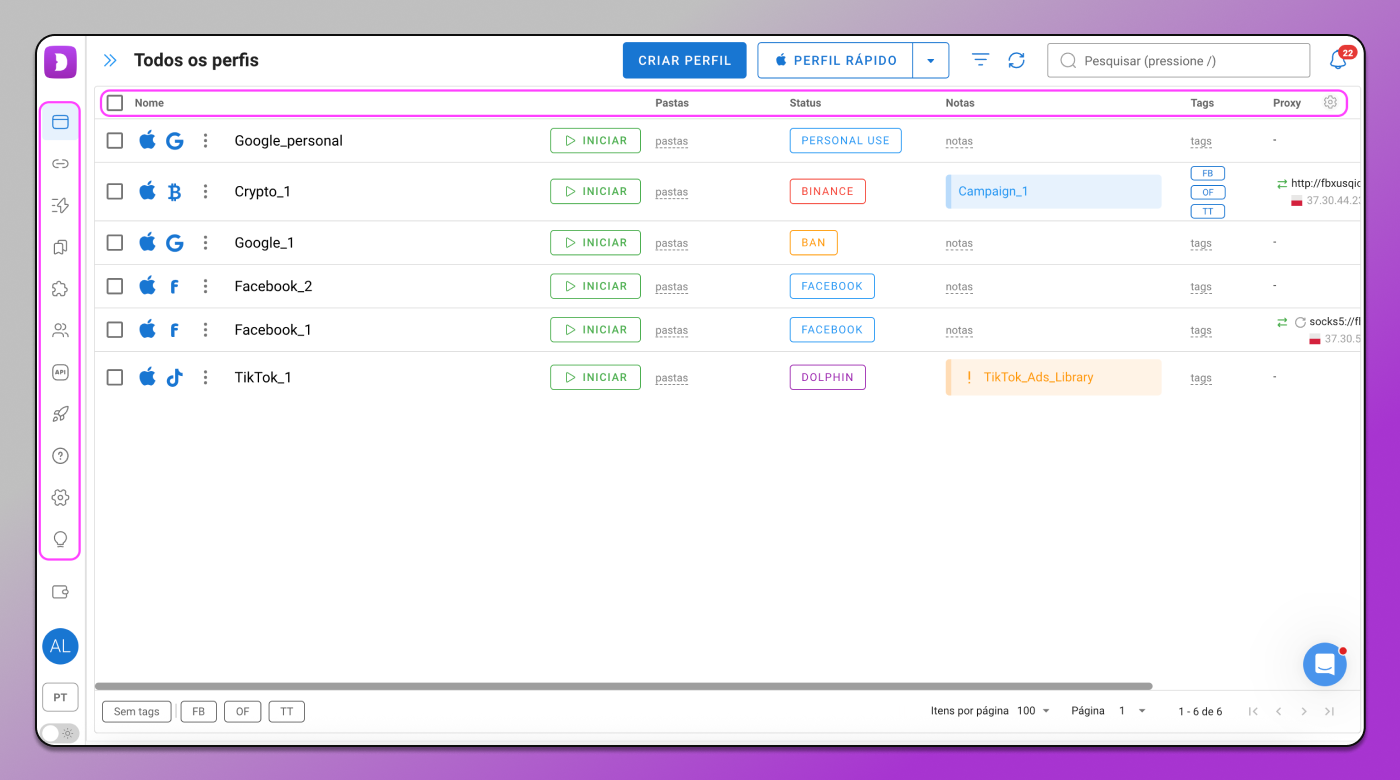Image resolution: width=1400 pixels, height=780 pixels.
Task: Open BINANCE status selector on Crypto_1
Action: (827, 192)
